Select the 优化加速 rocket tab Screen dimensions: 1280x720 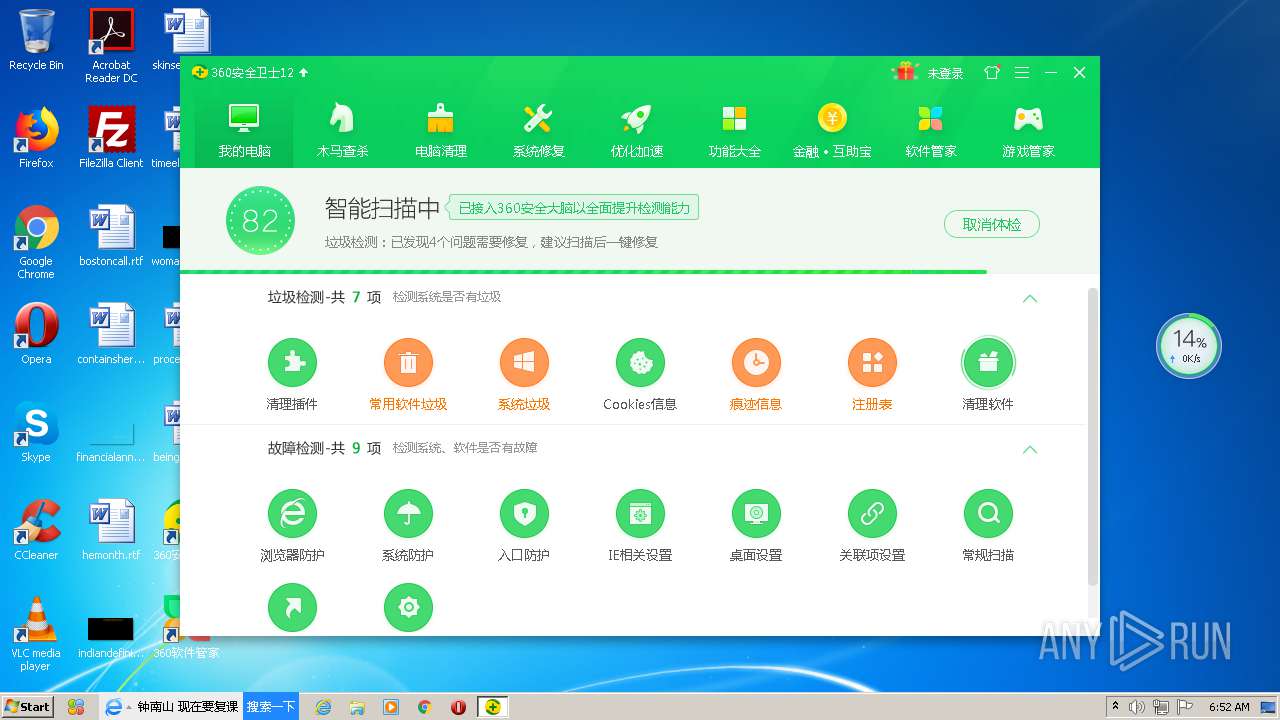pyautogui.click(x=636, y=130)
